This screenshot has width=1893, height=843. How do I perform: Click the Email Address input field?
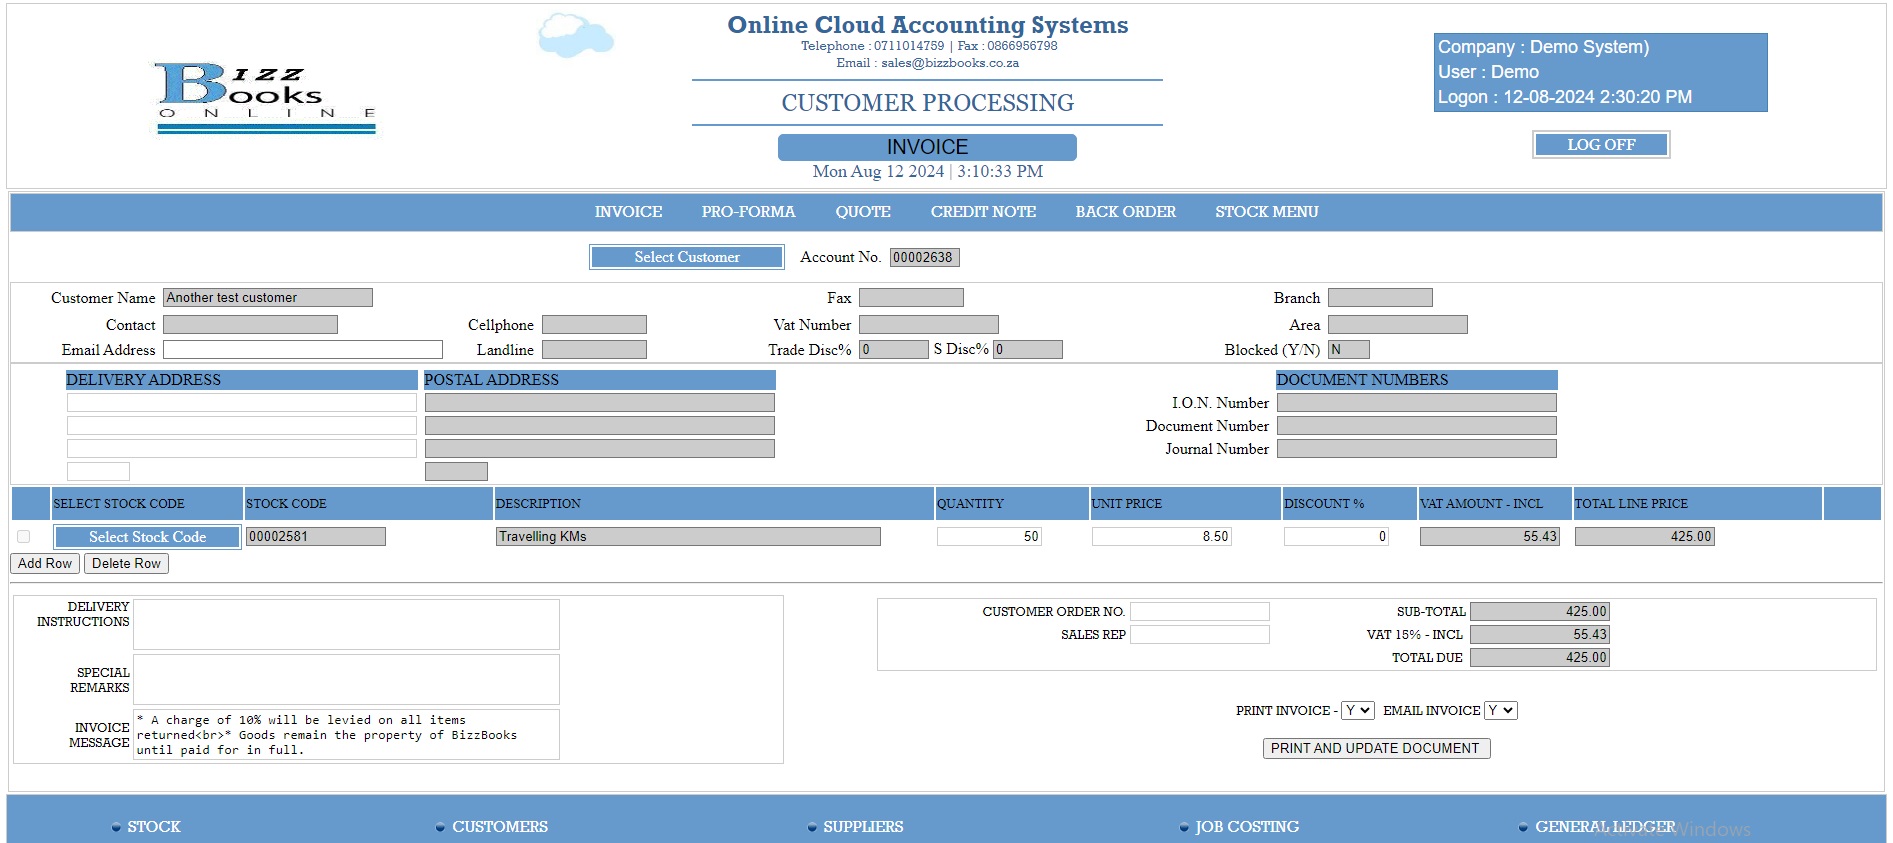tap(302, 350)
